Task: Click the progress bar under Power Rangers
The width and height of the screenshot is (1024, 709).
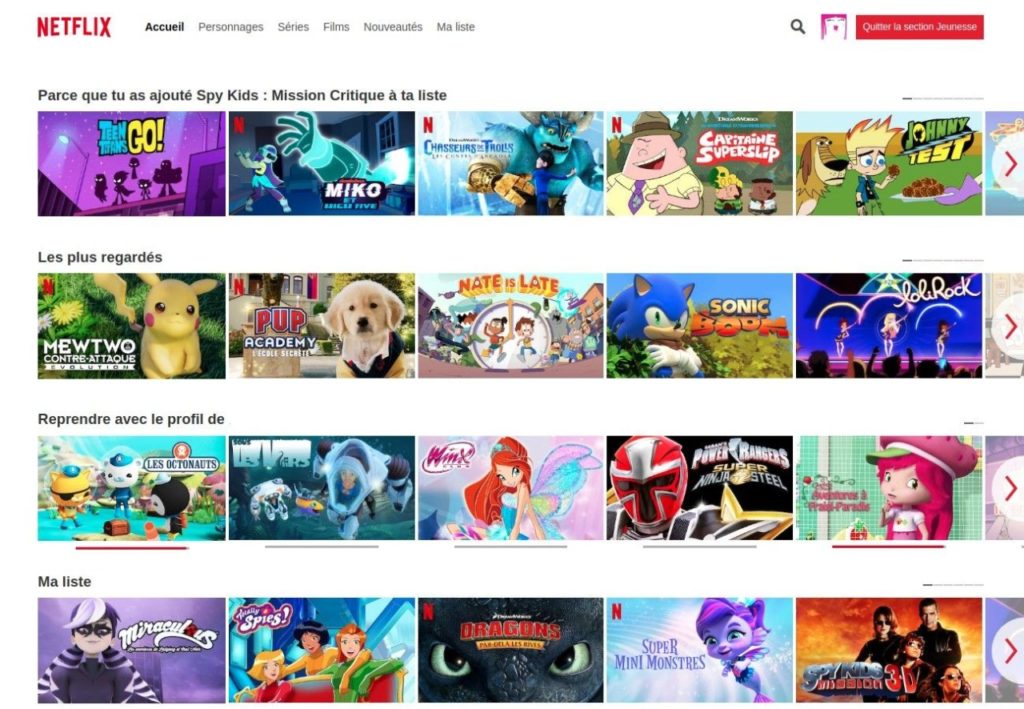Action: (699, 547)
